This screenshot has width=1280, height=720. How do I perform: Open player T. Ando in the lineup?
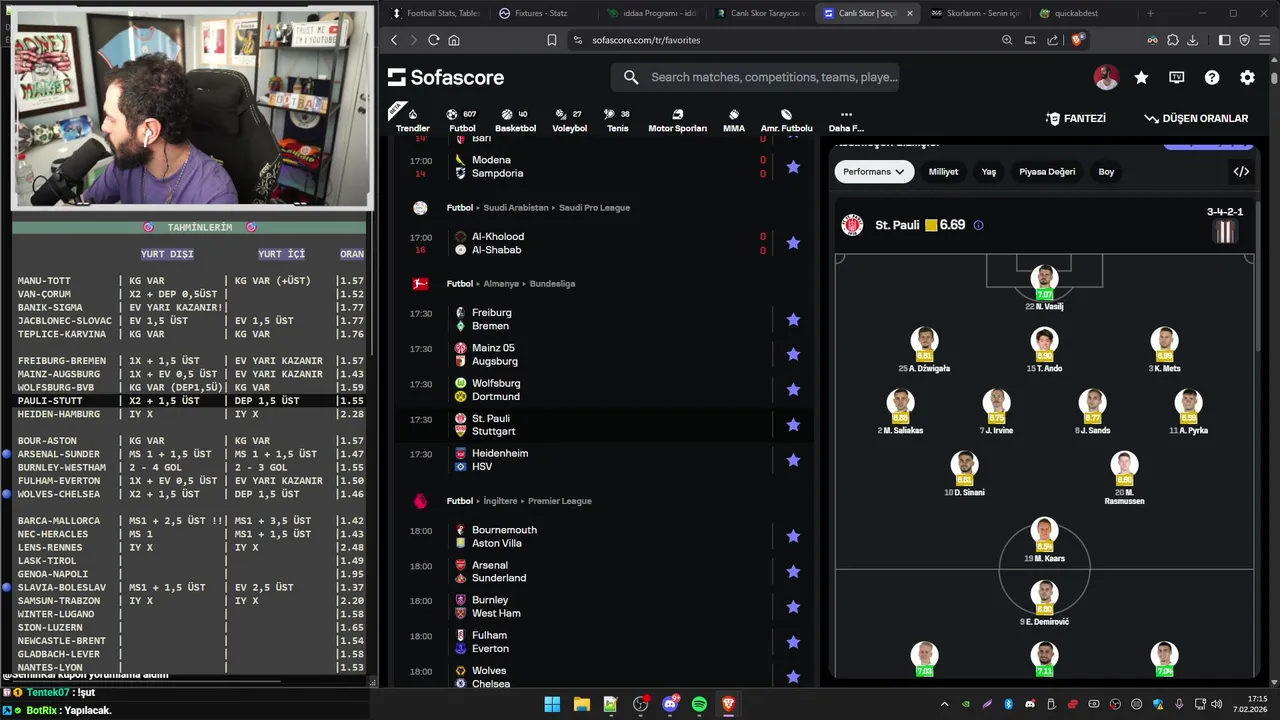1044,350
